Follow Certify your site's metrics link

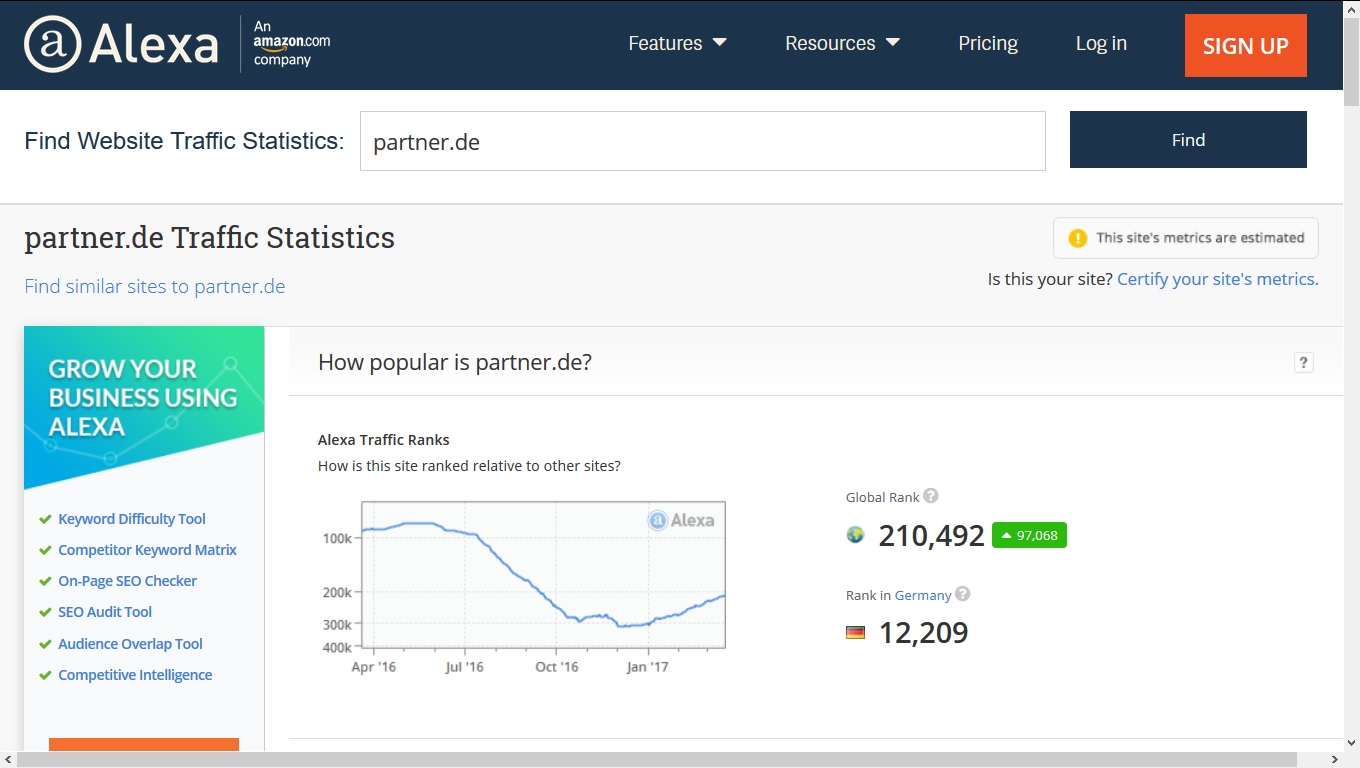[1218, 279]
